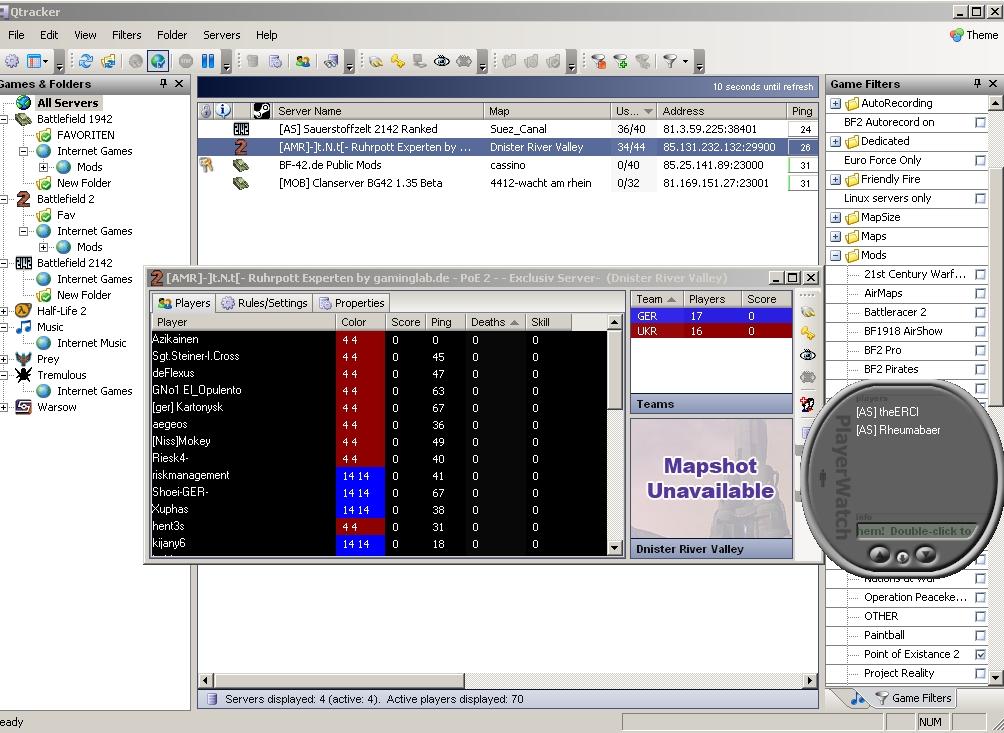Image resolution: width=1004 pixels, height=733 pixels.
Task: Click the Theme icon at top right
Action: 957,35
